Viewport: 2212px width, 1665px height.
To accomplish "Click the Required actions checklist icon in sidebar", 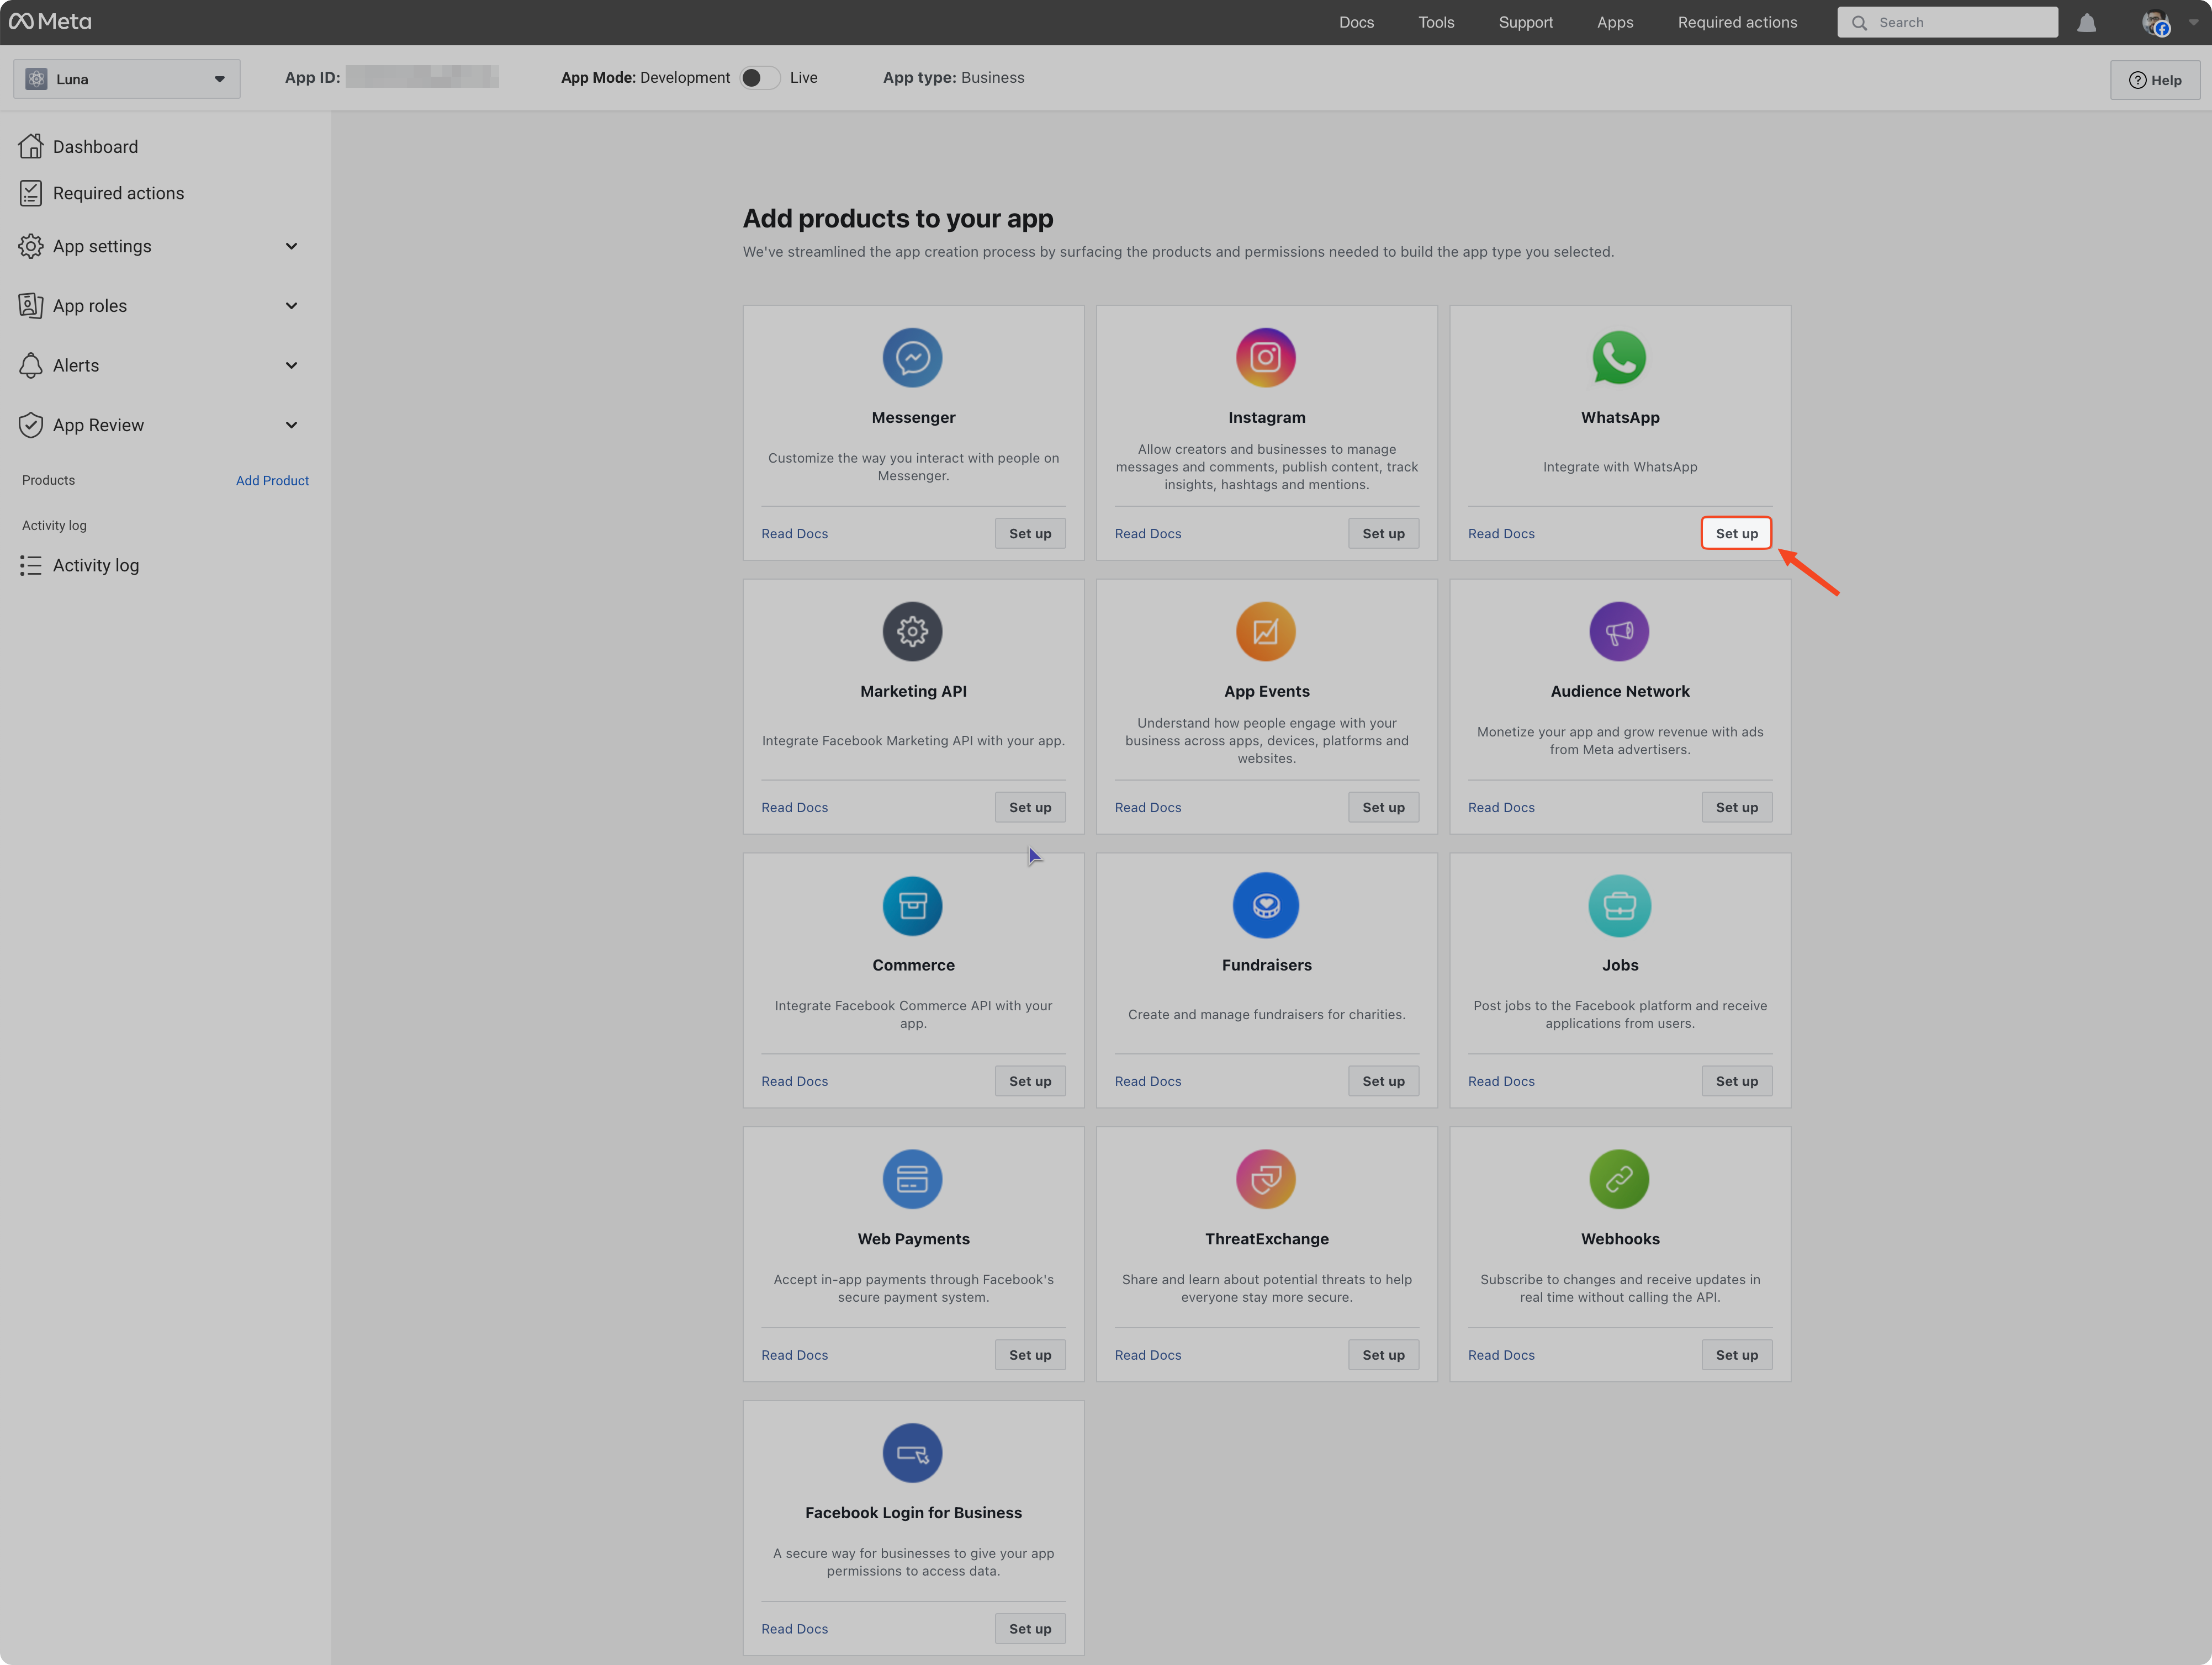I will [31, 193].
